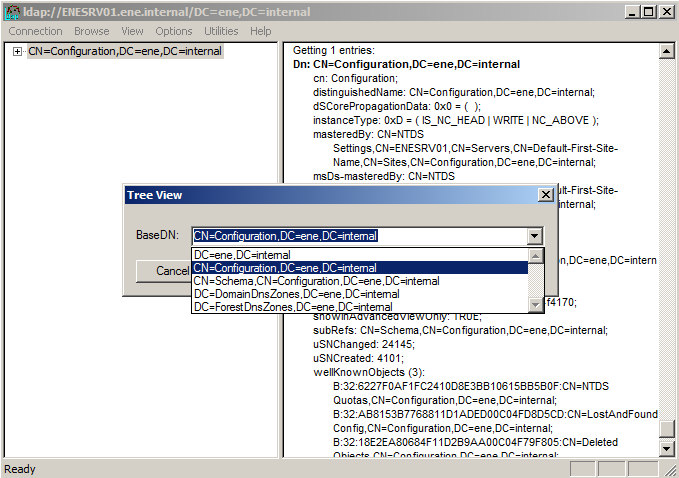This screenshot has height=478, width=679.
Task: Open the BaseDN dropdown arrow
Action: pyautogui.click(x=535, y=236)
